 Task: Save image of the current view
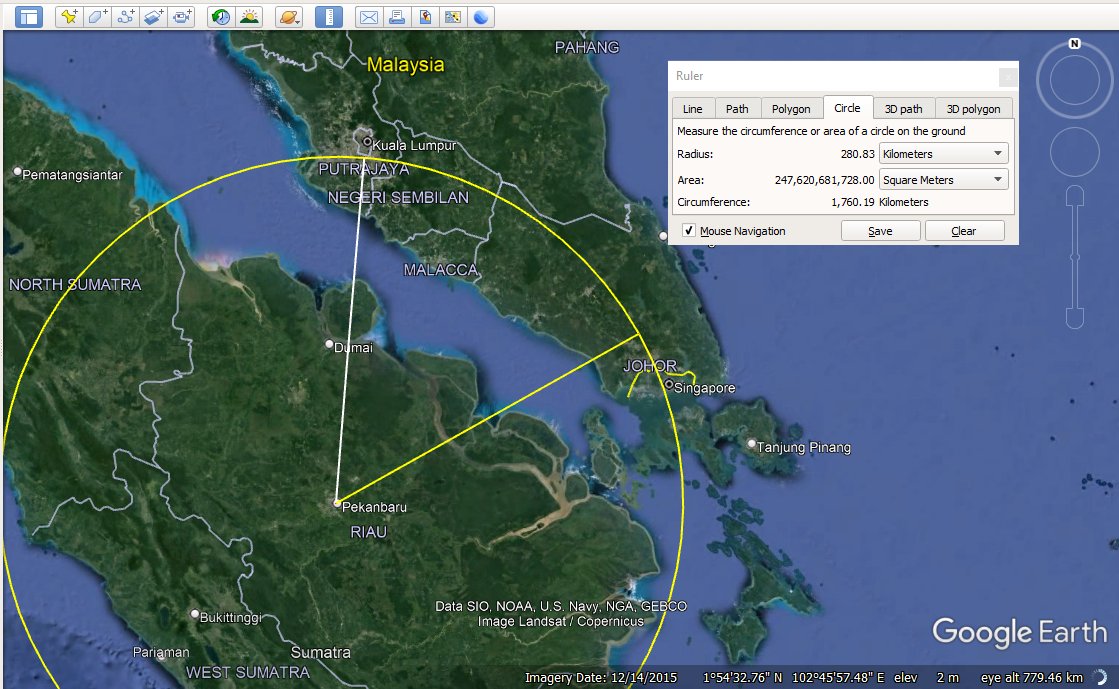(425, 16)
